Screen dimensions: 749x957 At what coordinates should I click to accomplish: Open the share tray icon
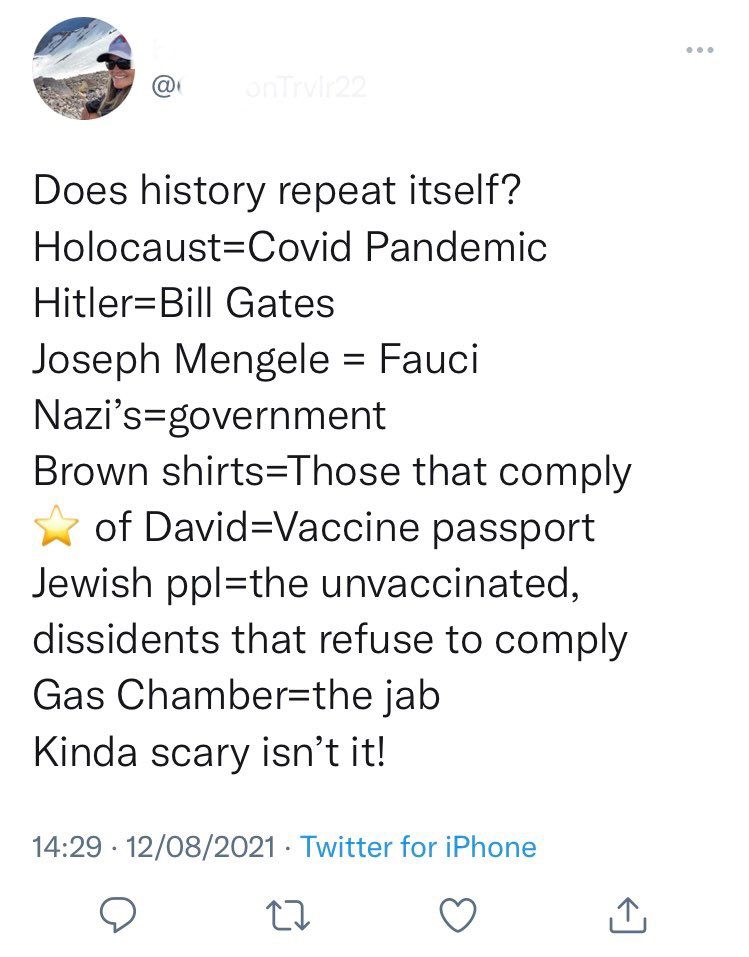point(625,913)
